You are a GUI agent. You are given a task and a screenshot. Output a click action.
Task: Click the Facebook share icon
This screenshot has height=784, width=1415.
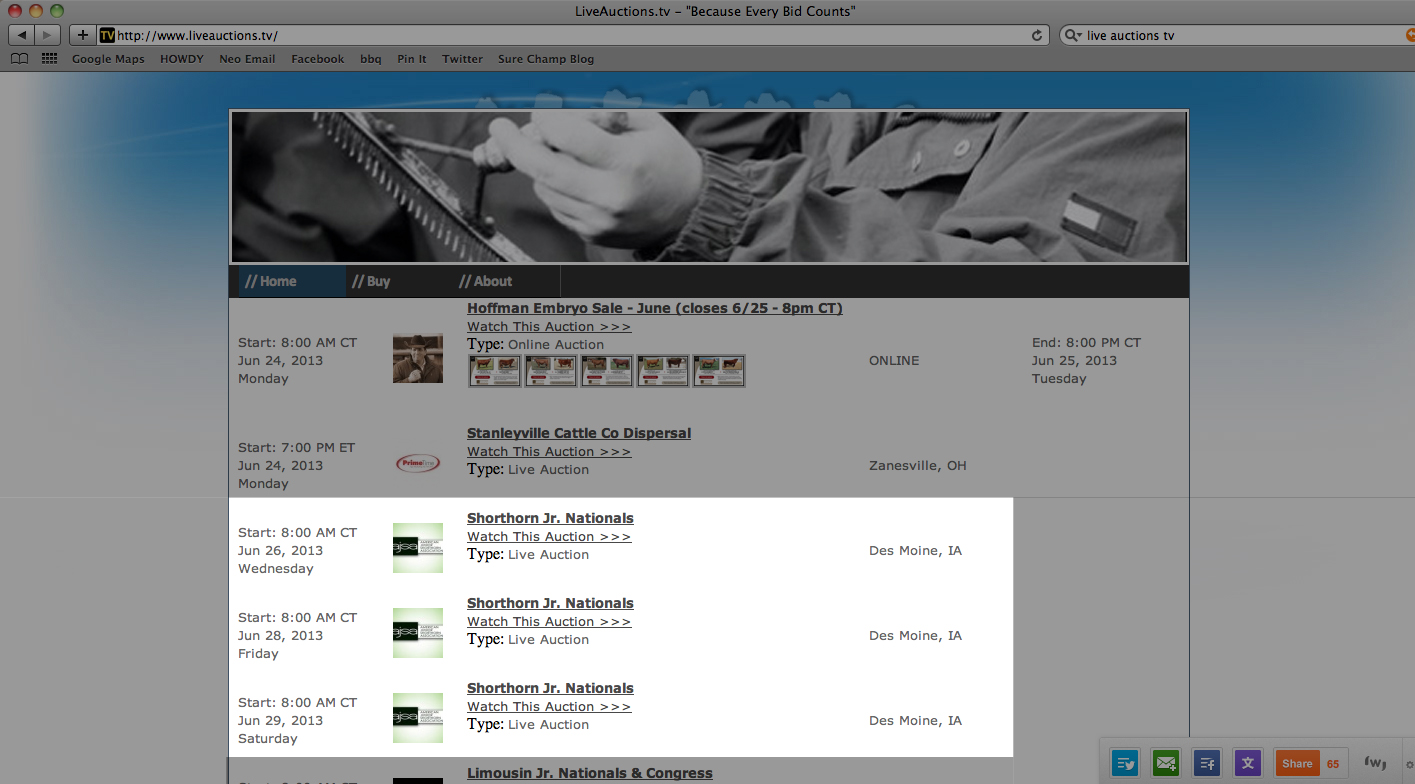pyautogui.click(x=1207, y=763)
